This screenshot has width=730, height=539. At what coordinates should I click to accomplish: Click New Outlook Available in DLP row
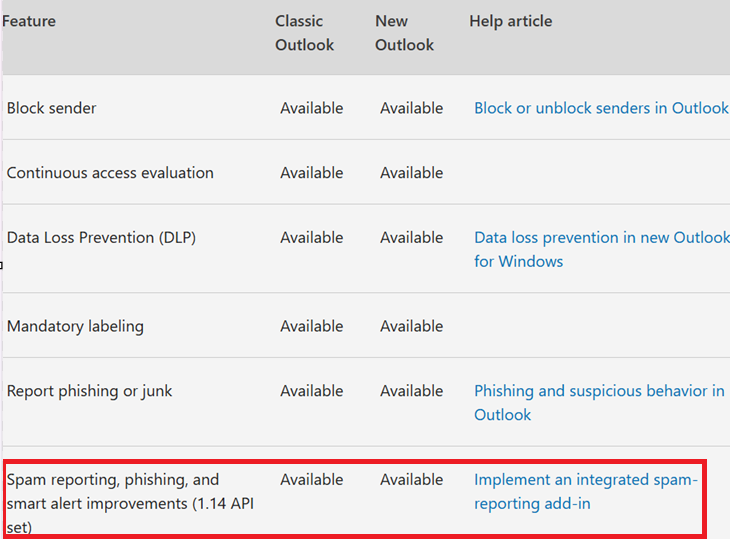[412, 237]
